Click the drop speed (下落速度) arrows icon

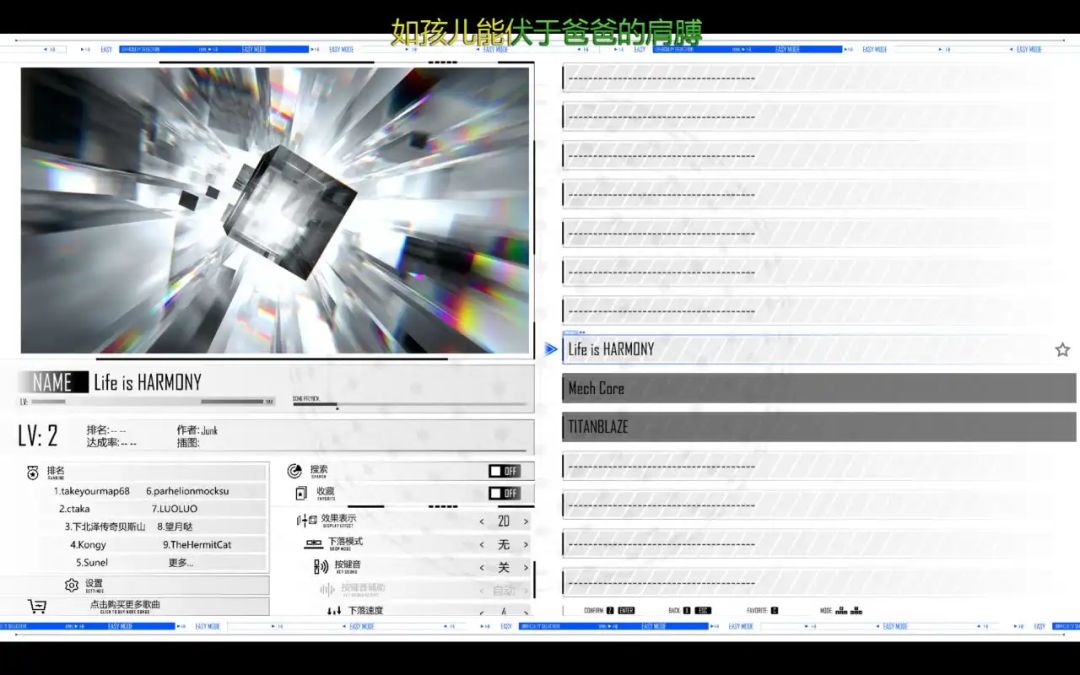click(334, 611)
